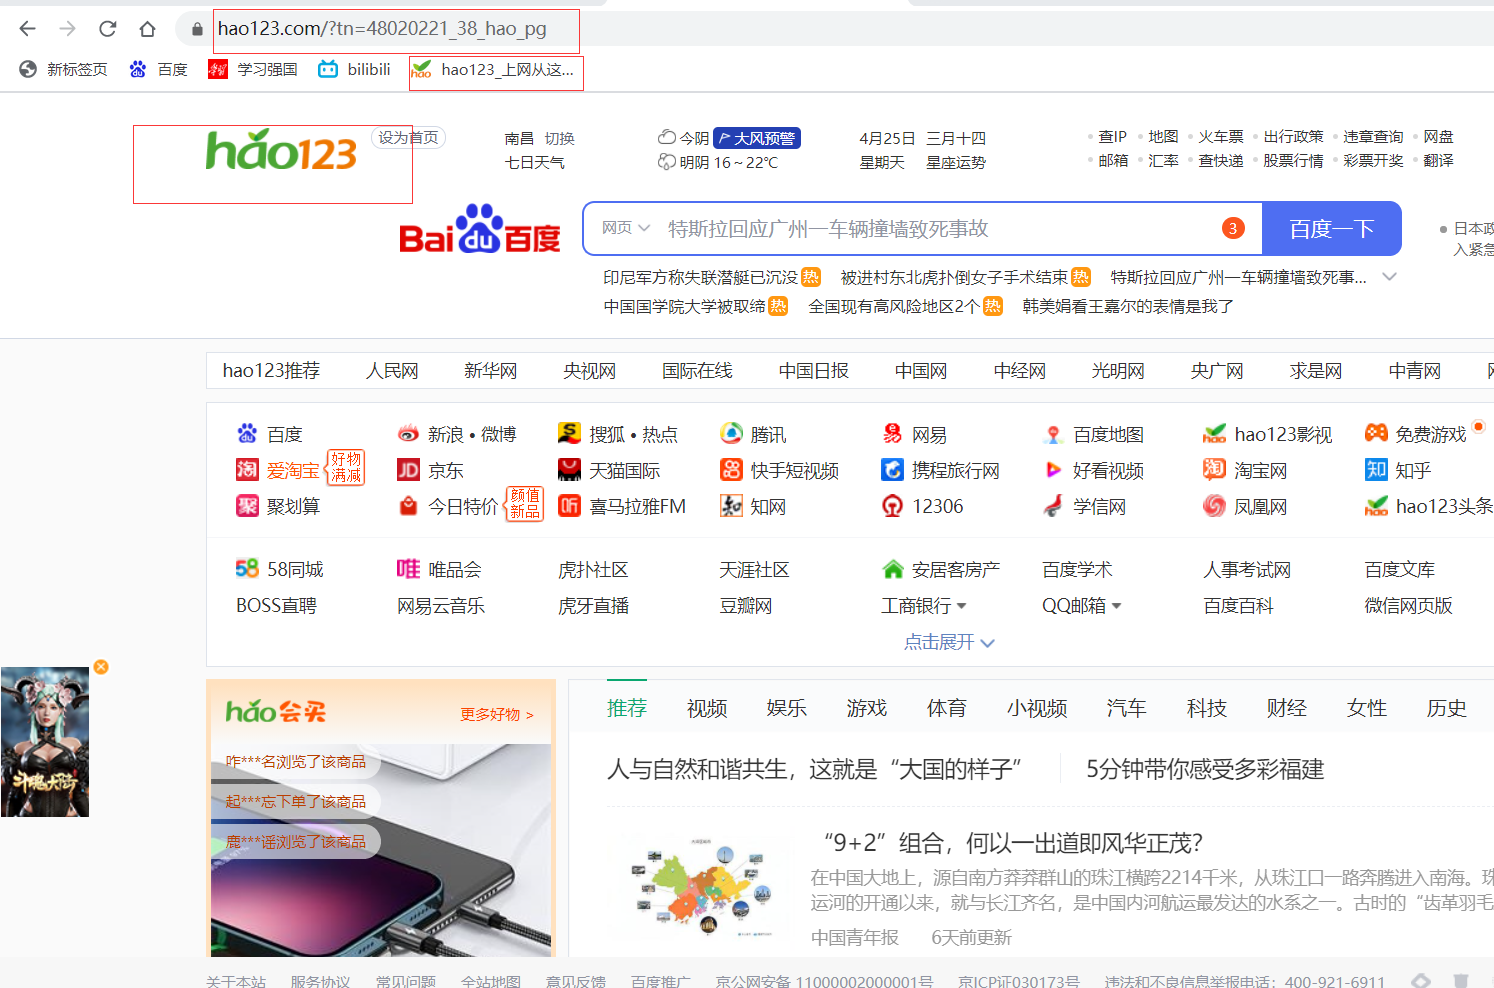
Task: Open the 查快递 tool link
Action: (x=1221, y=160)
